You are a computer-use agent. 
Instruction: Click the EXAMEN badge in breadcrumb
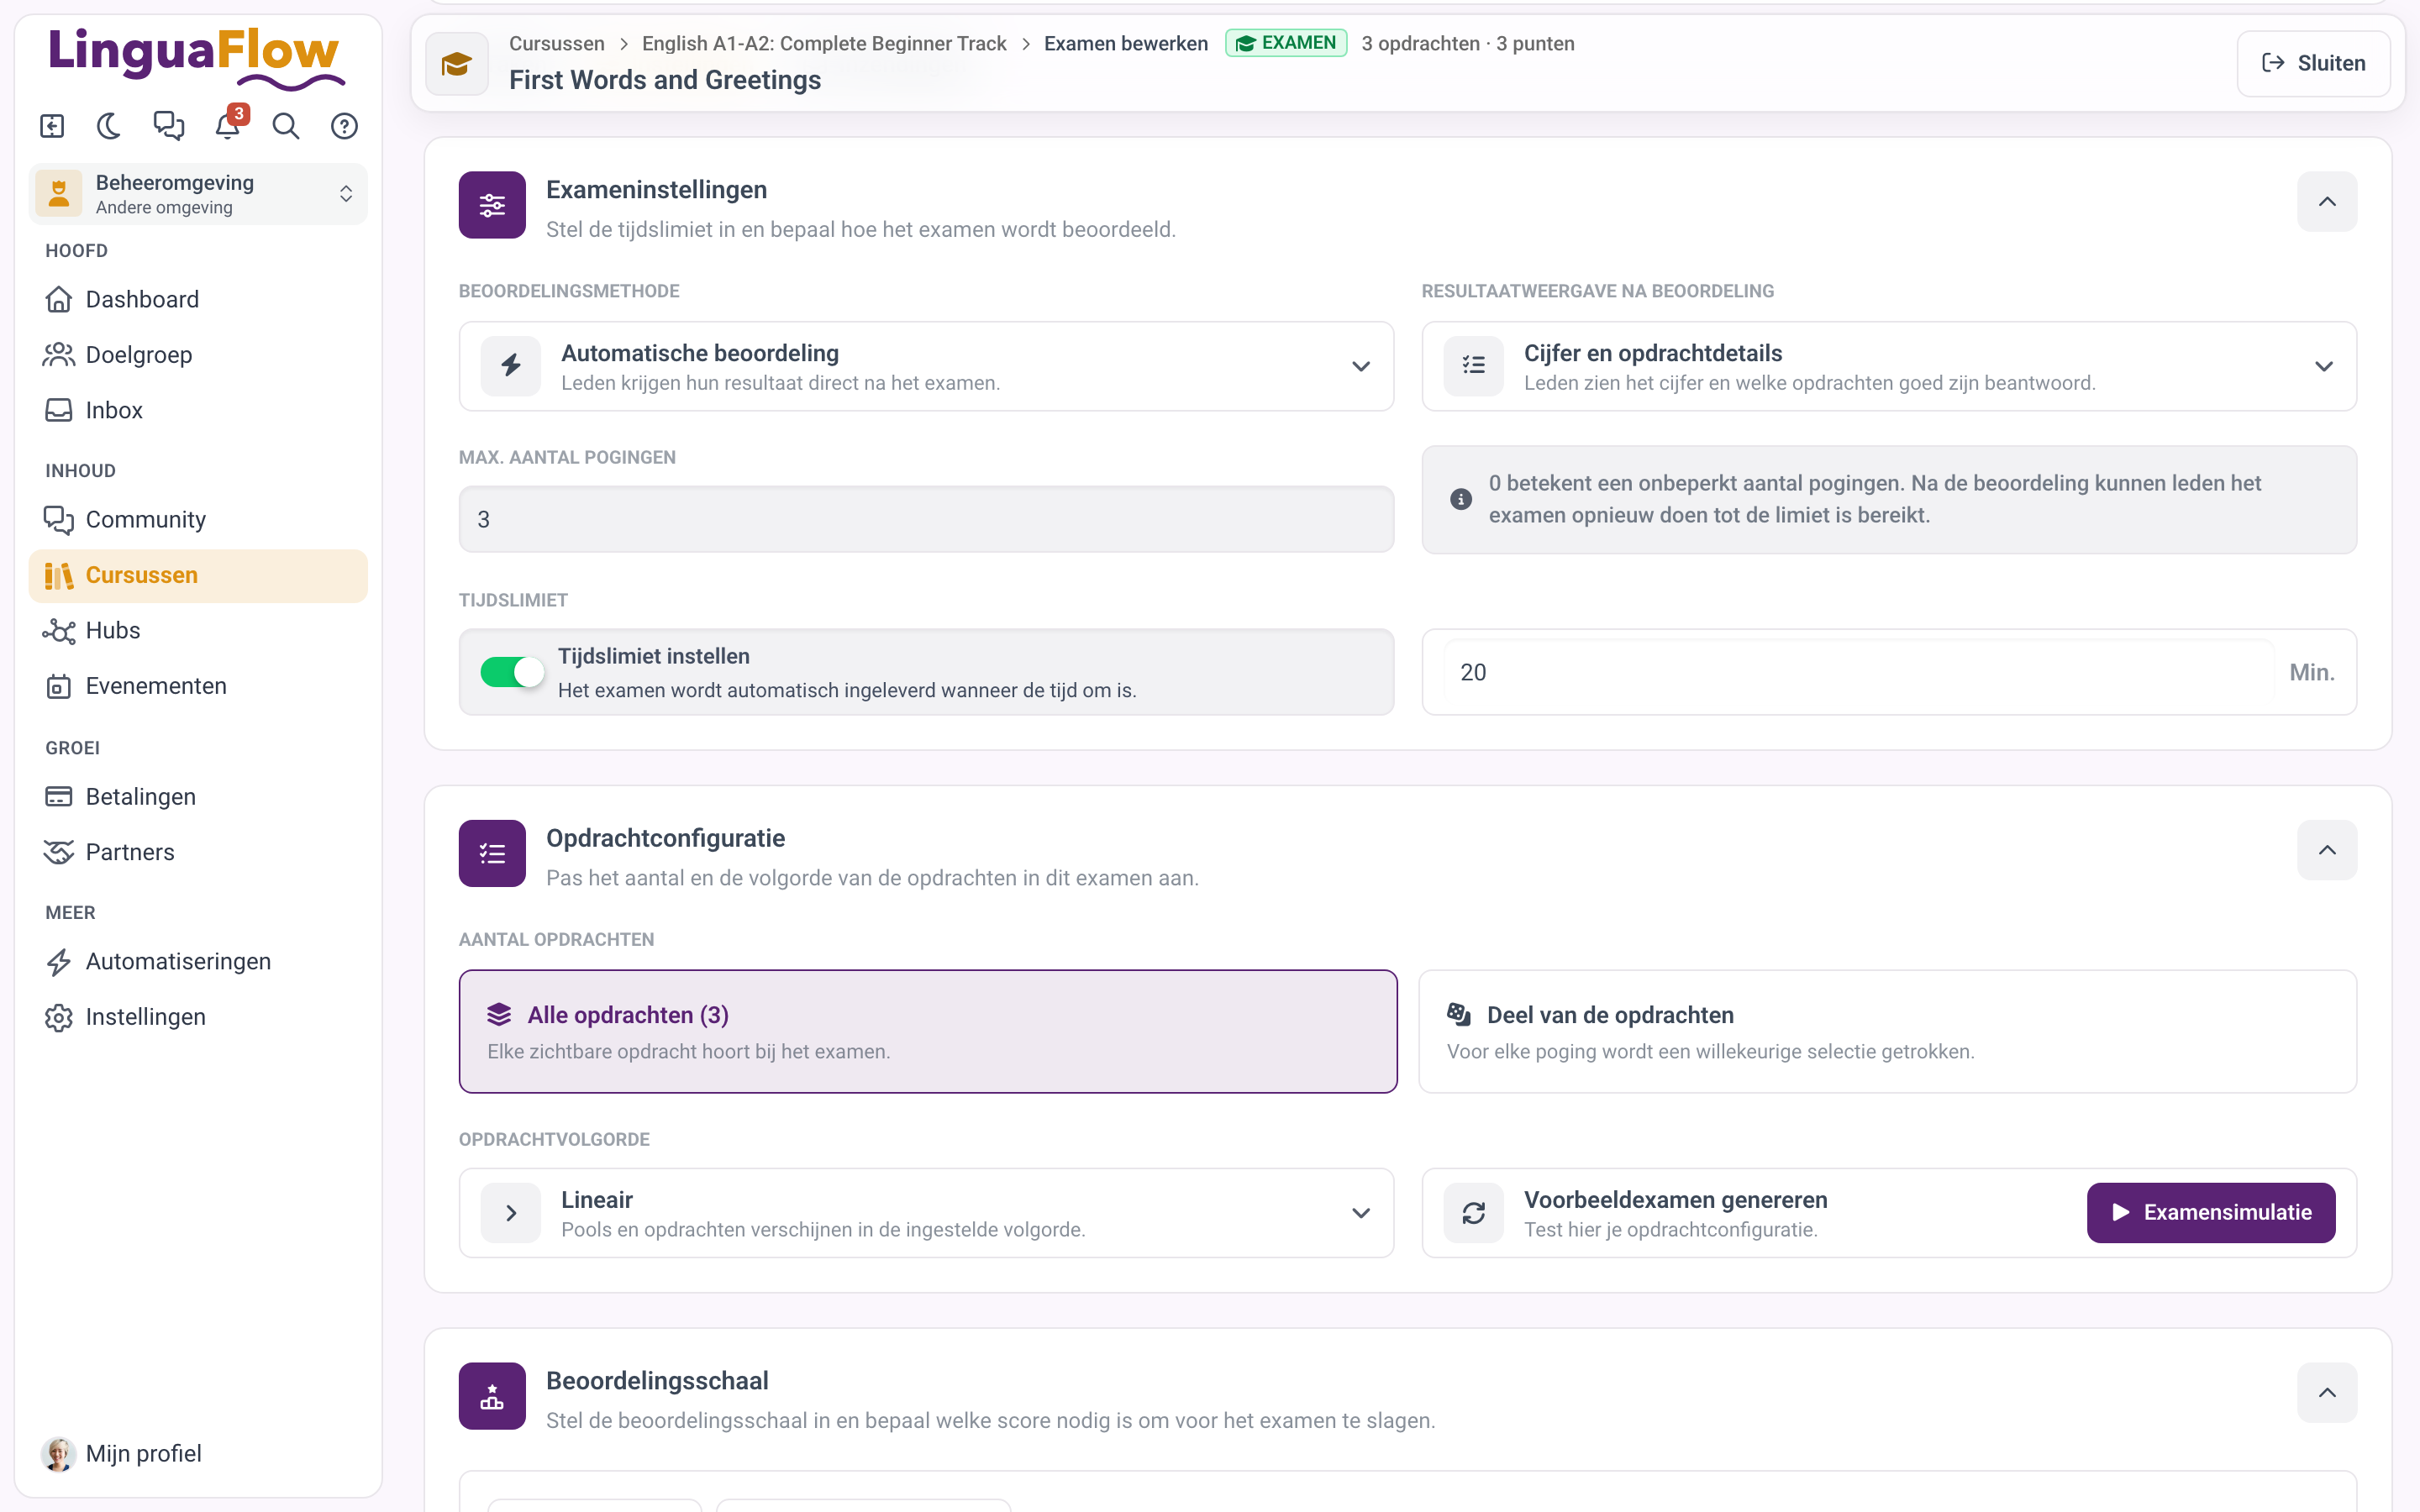coord(1286,43)
